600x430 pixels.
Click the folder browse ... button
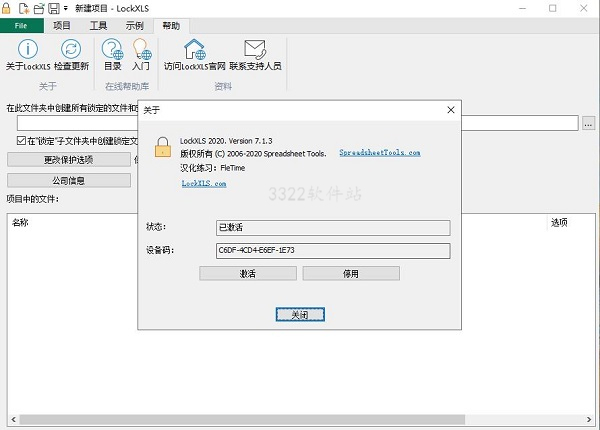(589, 124)
